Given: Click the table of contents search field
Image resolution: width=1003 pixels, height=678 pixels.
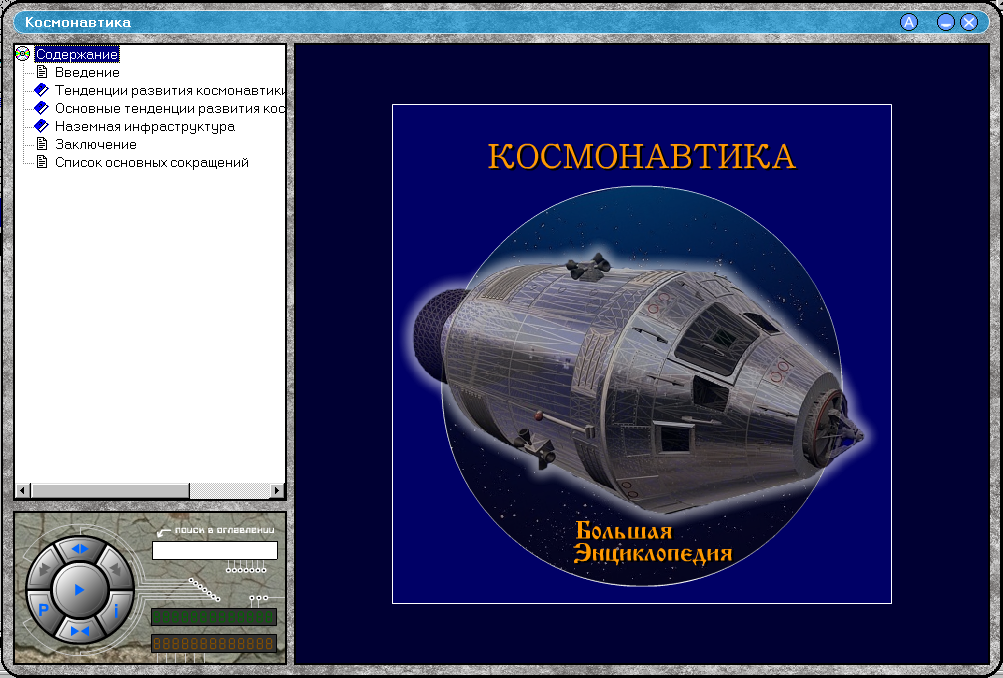Looking at the screenshot, I should click(214, 550).
